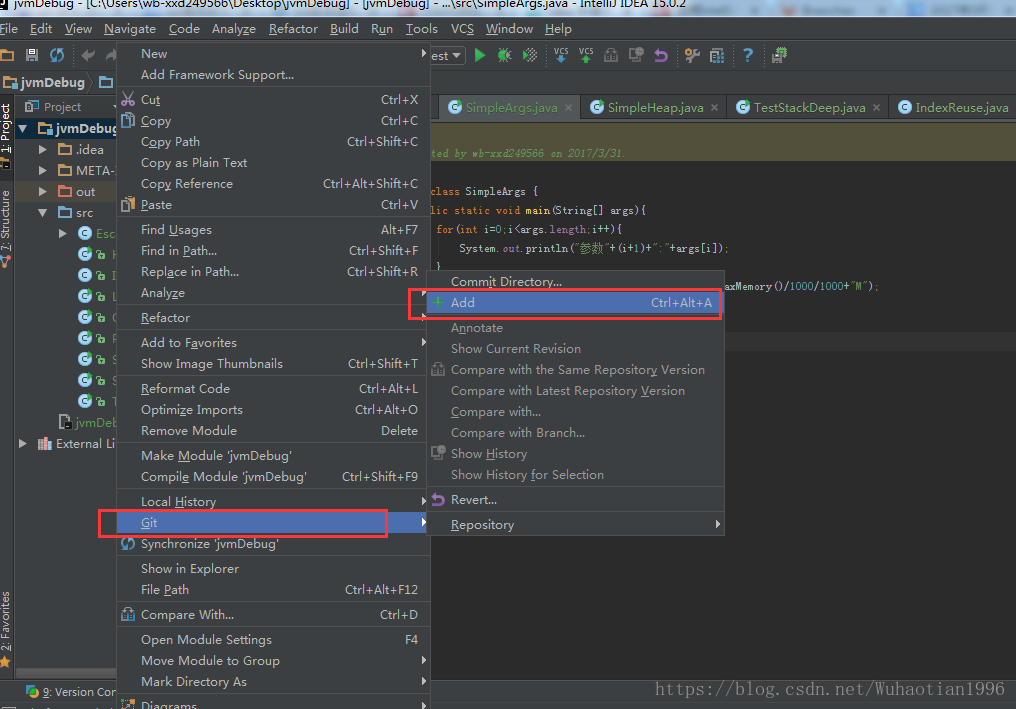Switch to the SimpleHeap.java tab
This screenshot has width=1016, height=709.
click(655, 108)
